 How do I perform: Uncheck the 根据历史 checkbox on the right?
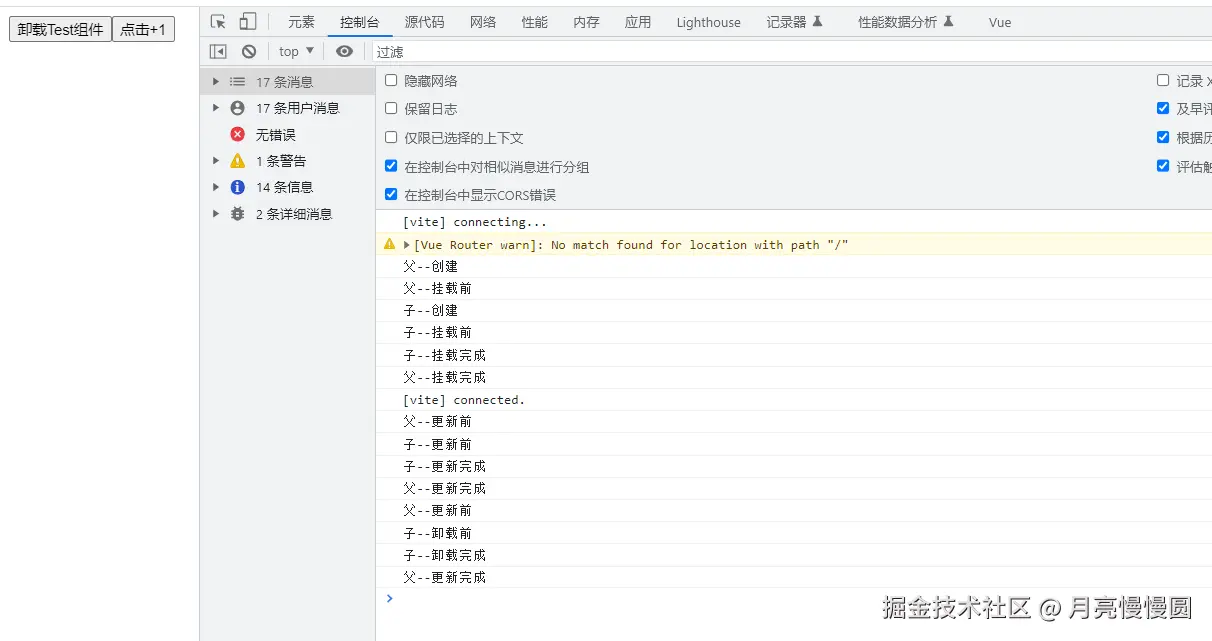pyautogui.click(x=1163, y=137)
